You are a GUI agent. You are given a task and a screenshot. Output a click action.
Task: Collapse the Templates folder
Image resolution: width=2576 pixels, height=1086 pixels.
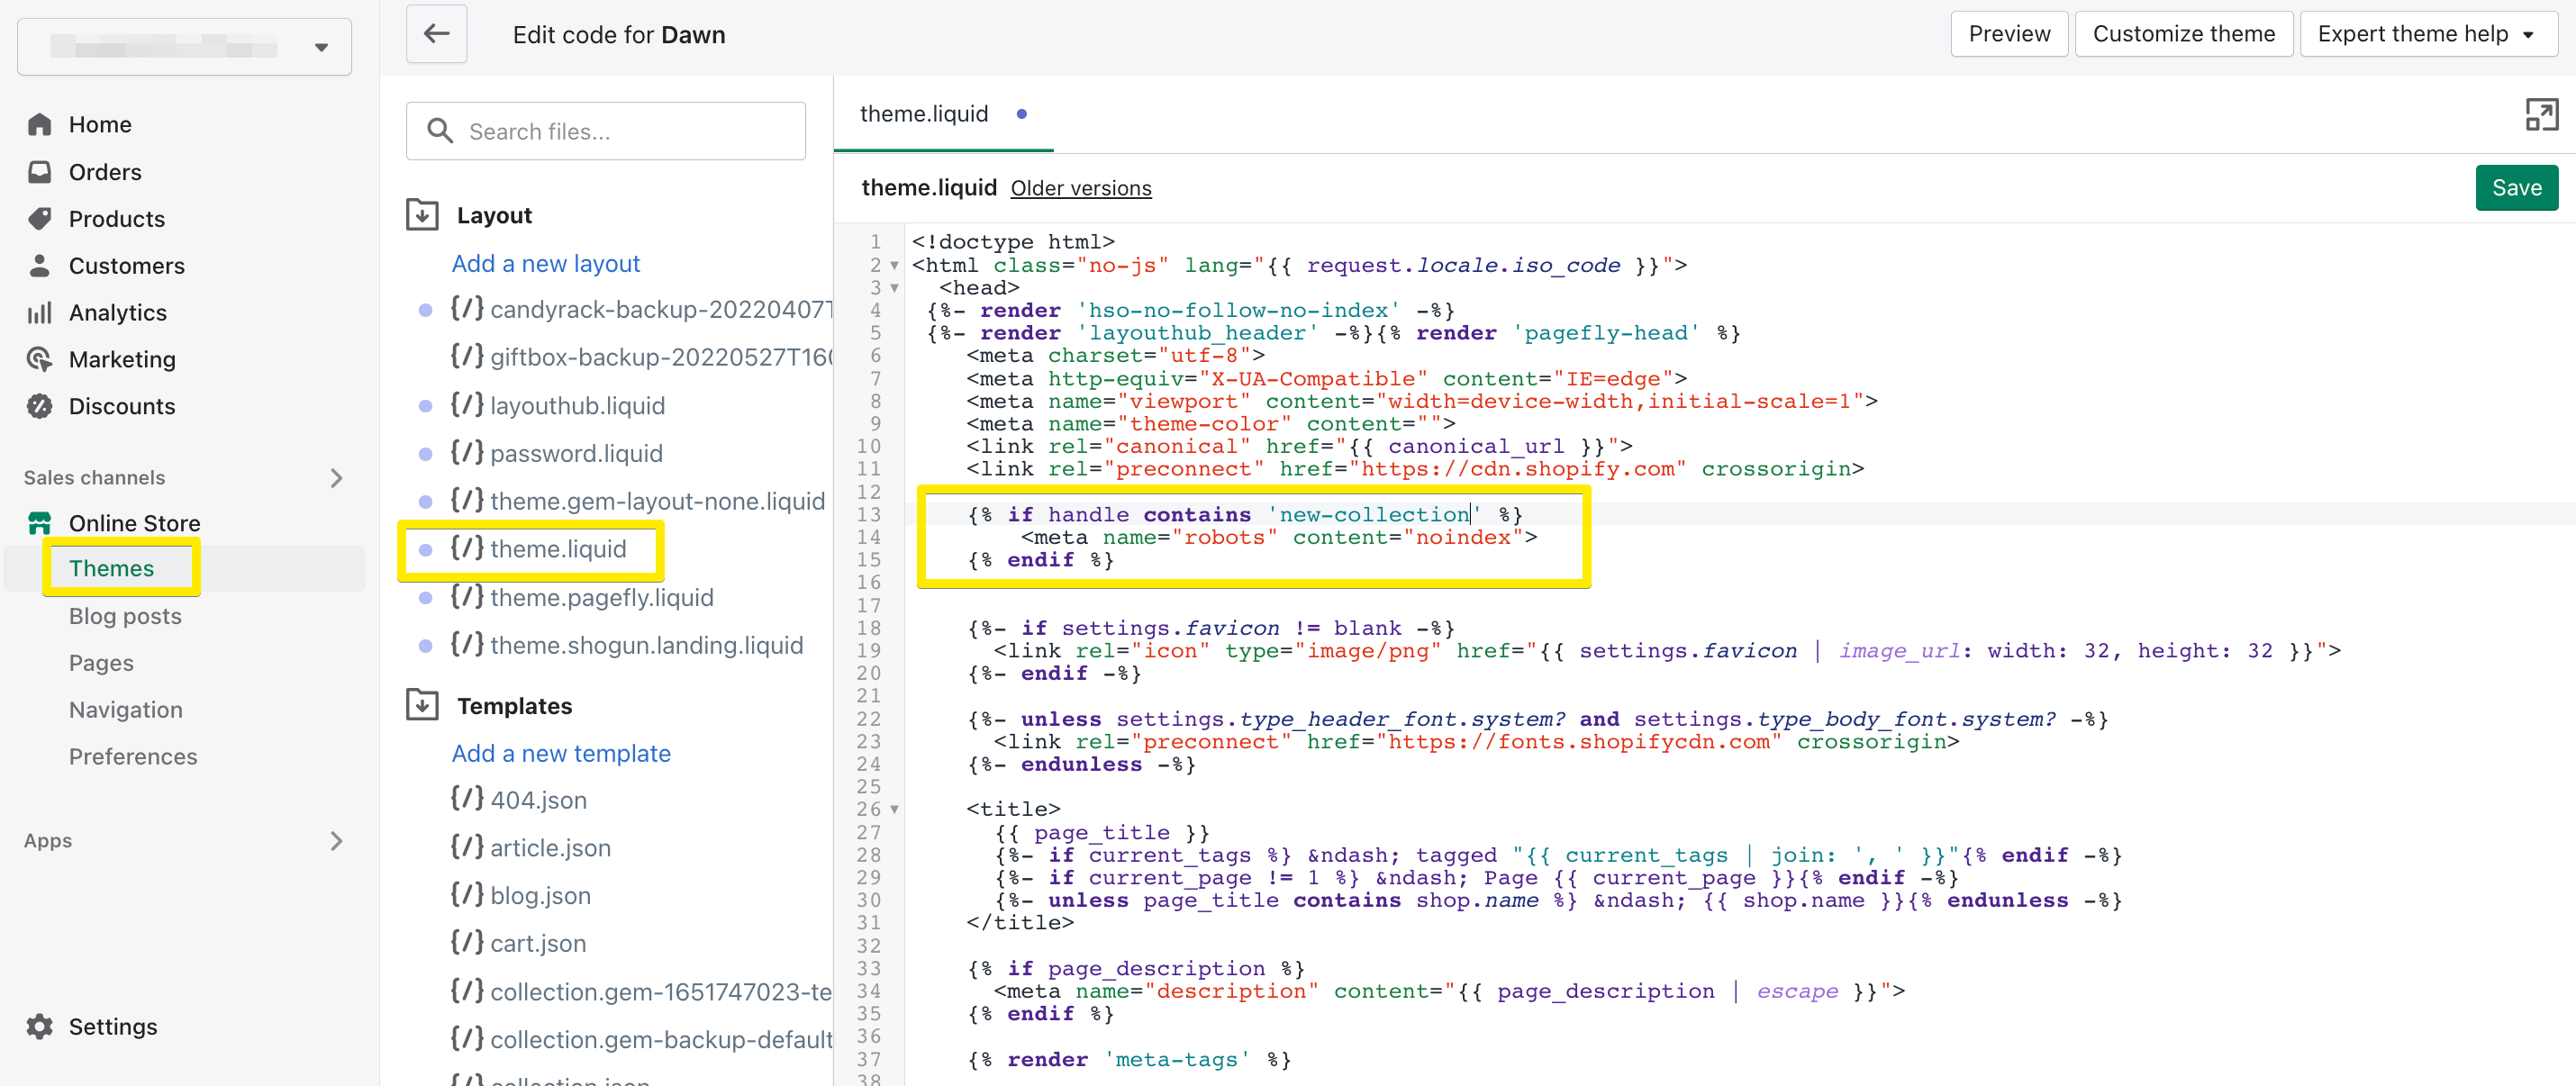pos(423,705)
